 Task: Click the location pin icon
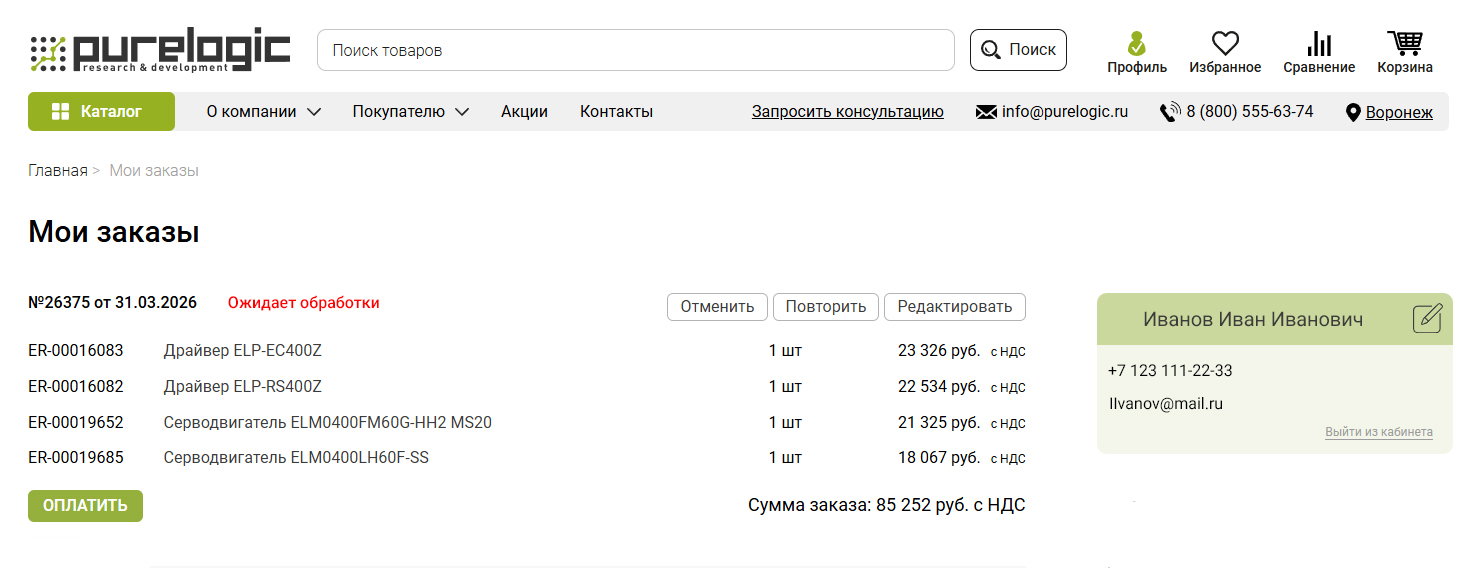[x=1354, y=113]
